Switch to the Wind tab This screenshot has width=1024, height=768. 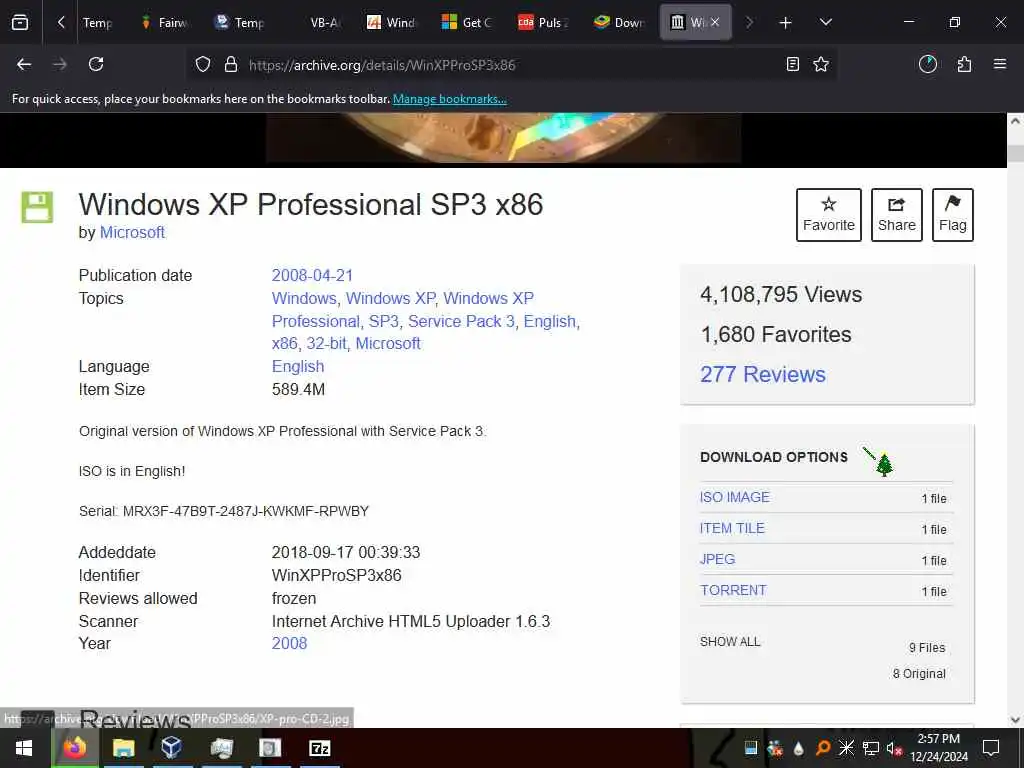tap(392, 23)
